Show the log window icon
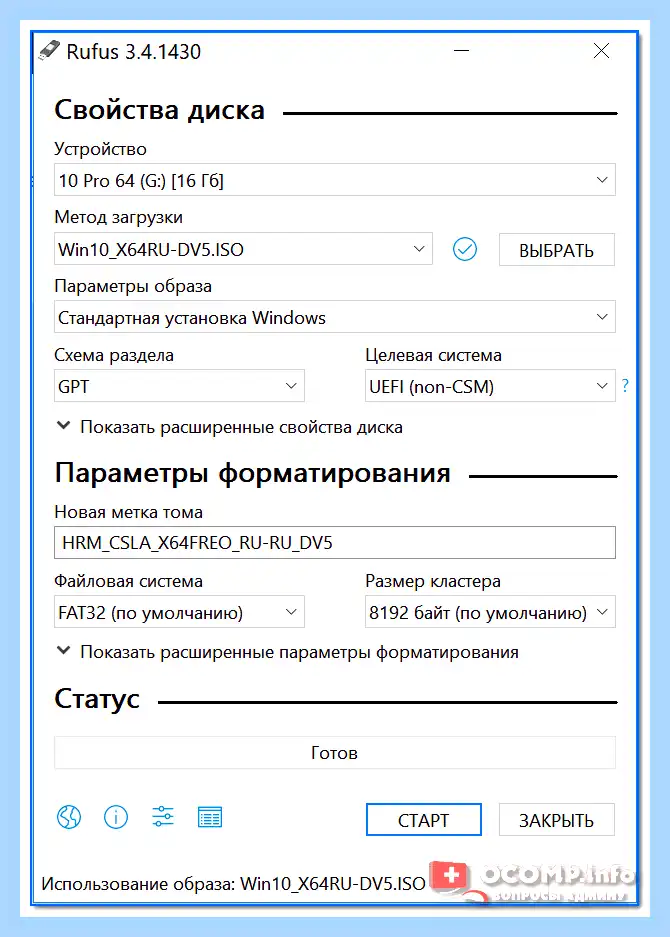Screen dimensions: 670x937 [210, 817]
